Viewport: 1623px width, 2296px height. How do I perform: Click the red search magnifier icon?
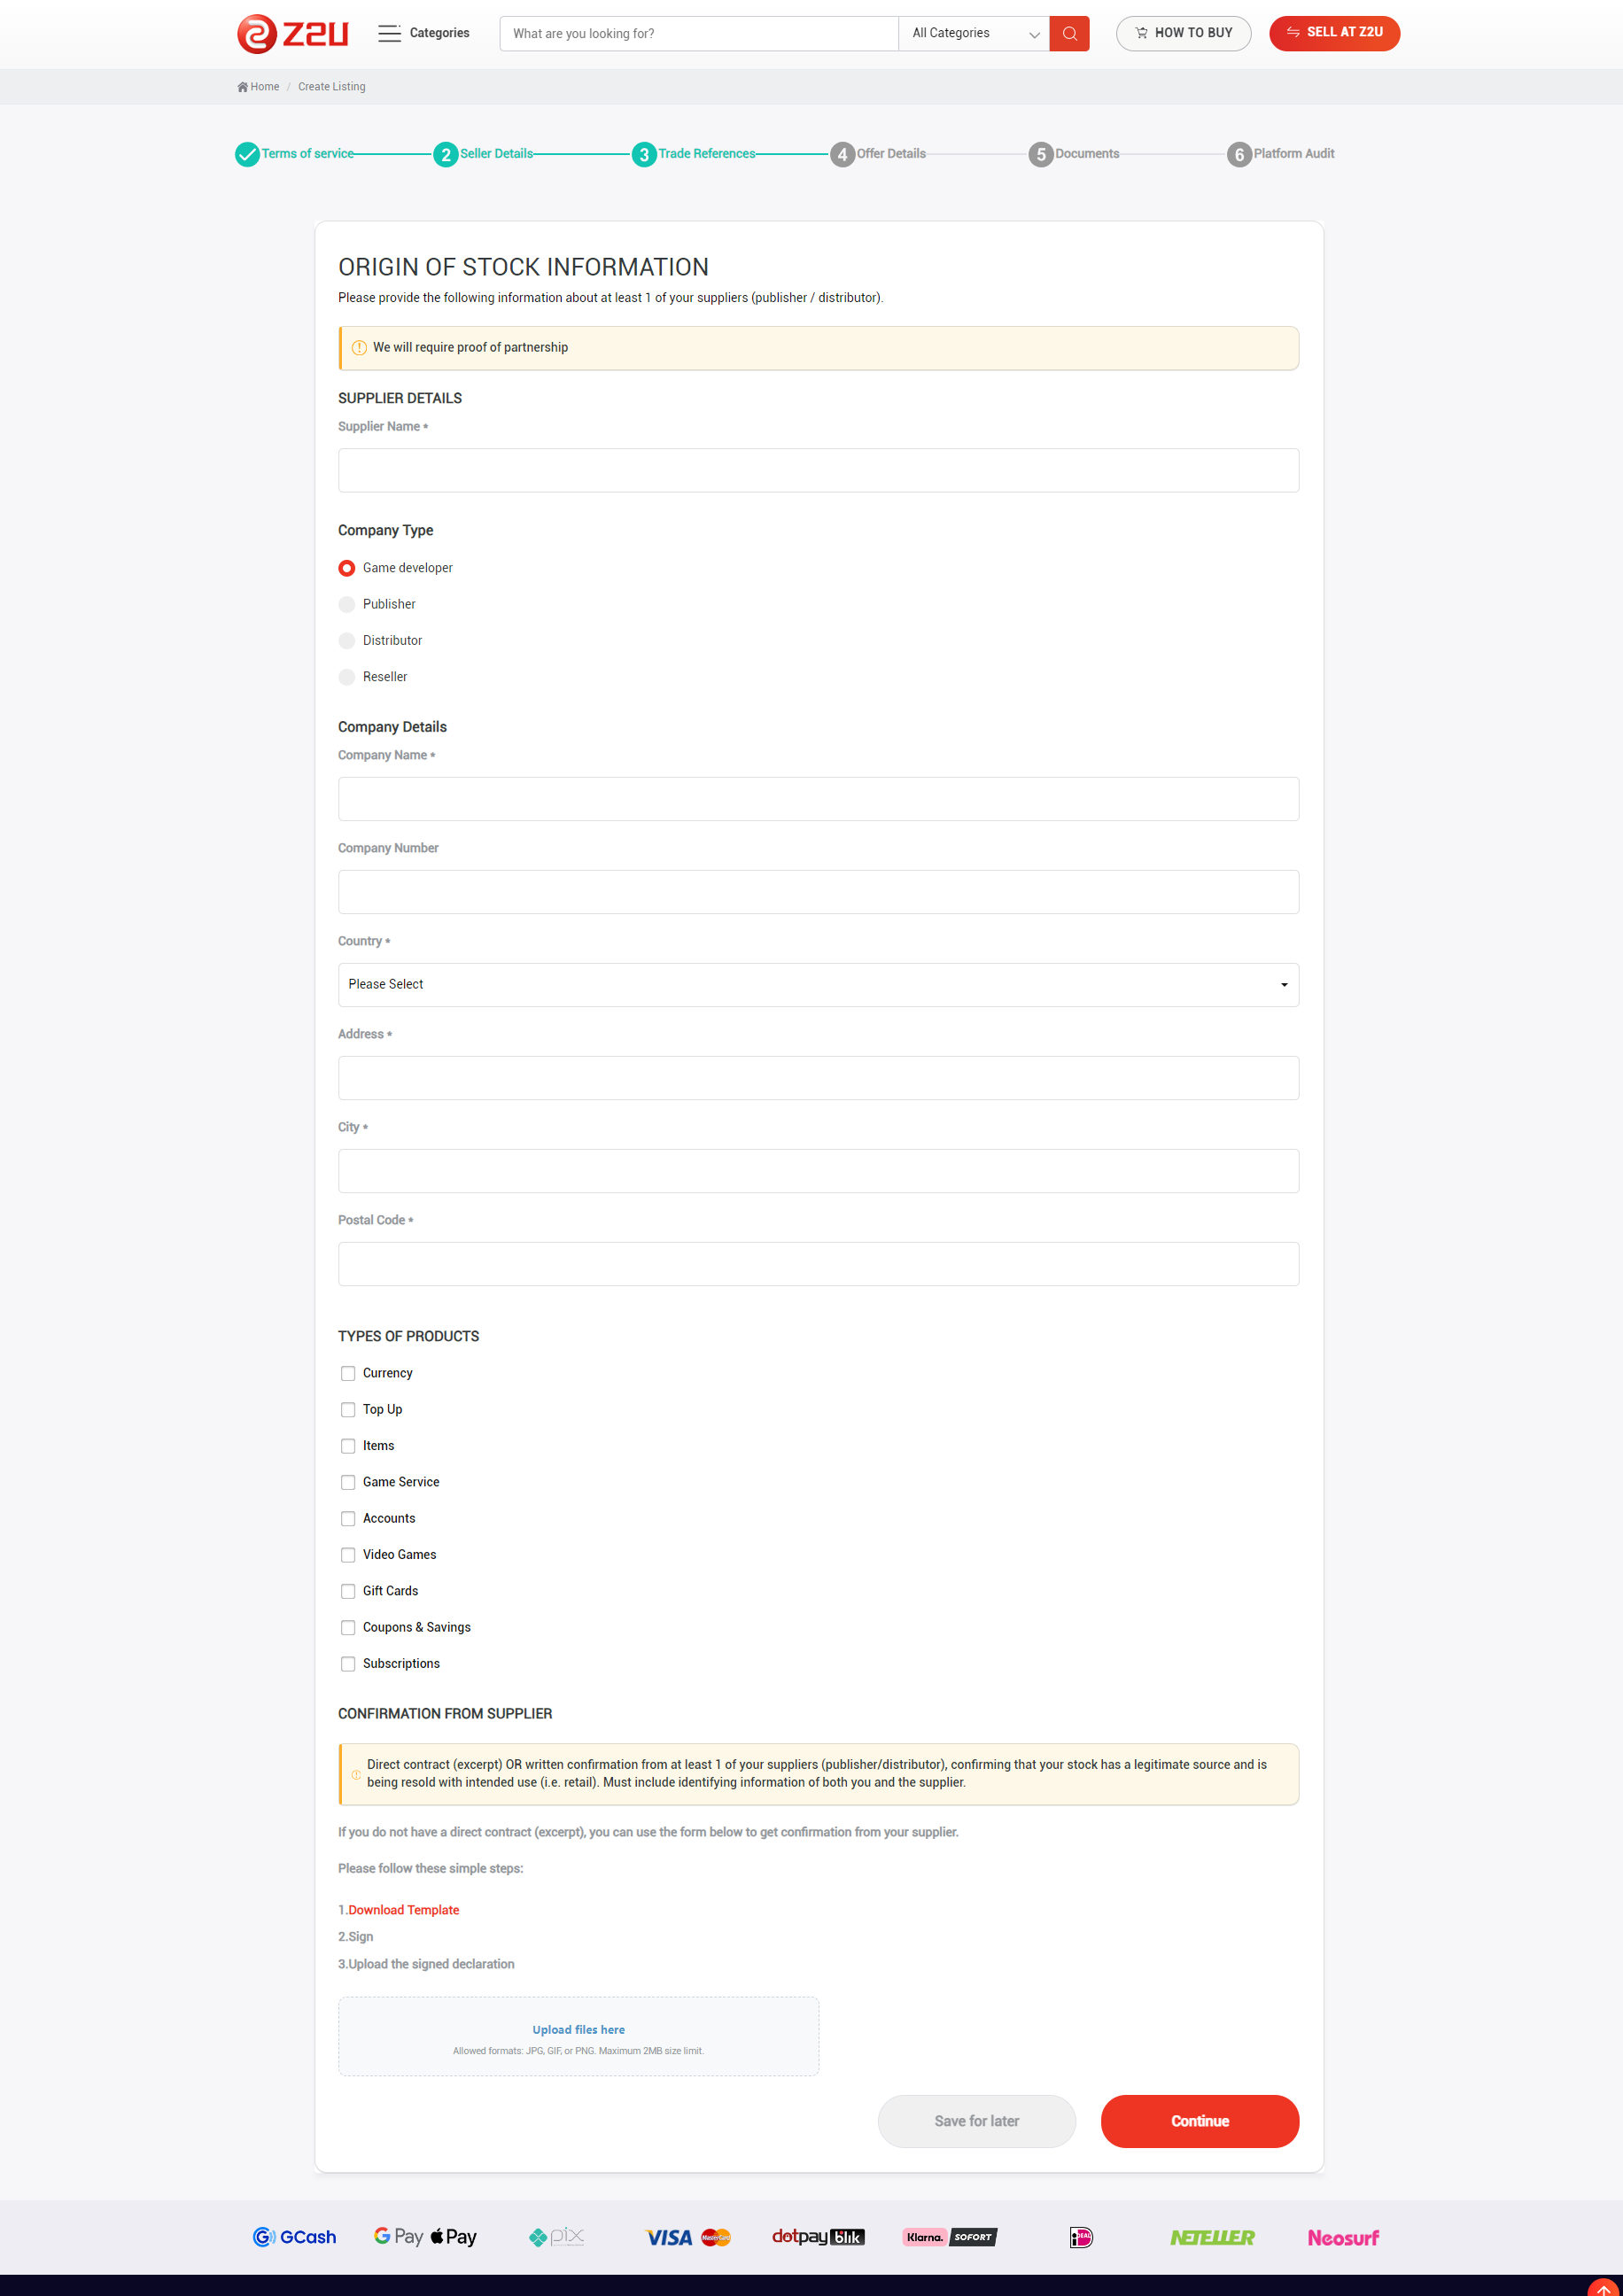coord(1069,33)
